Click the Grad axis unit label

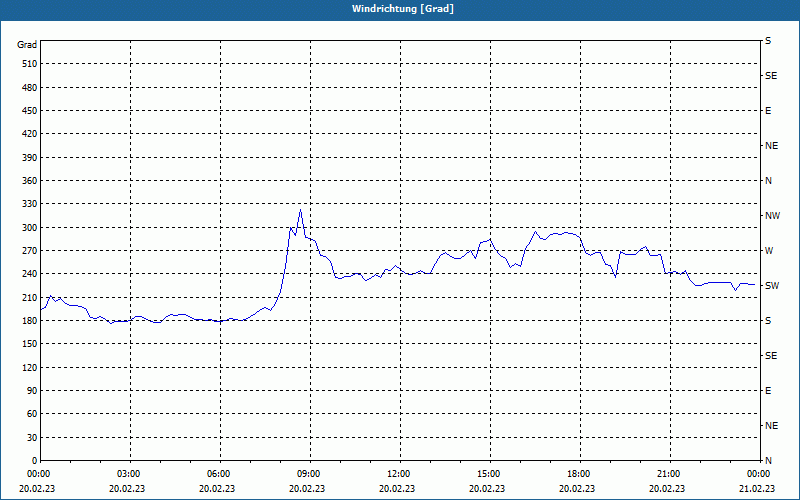click(27, 45)
